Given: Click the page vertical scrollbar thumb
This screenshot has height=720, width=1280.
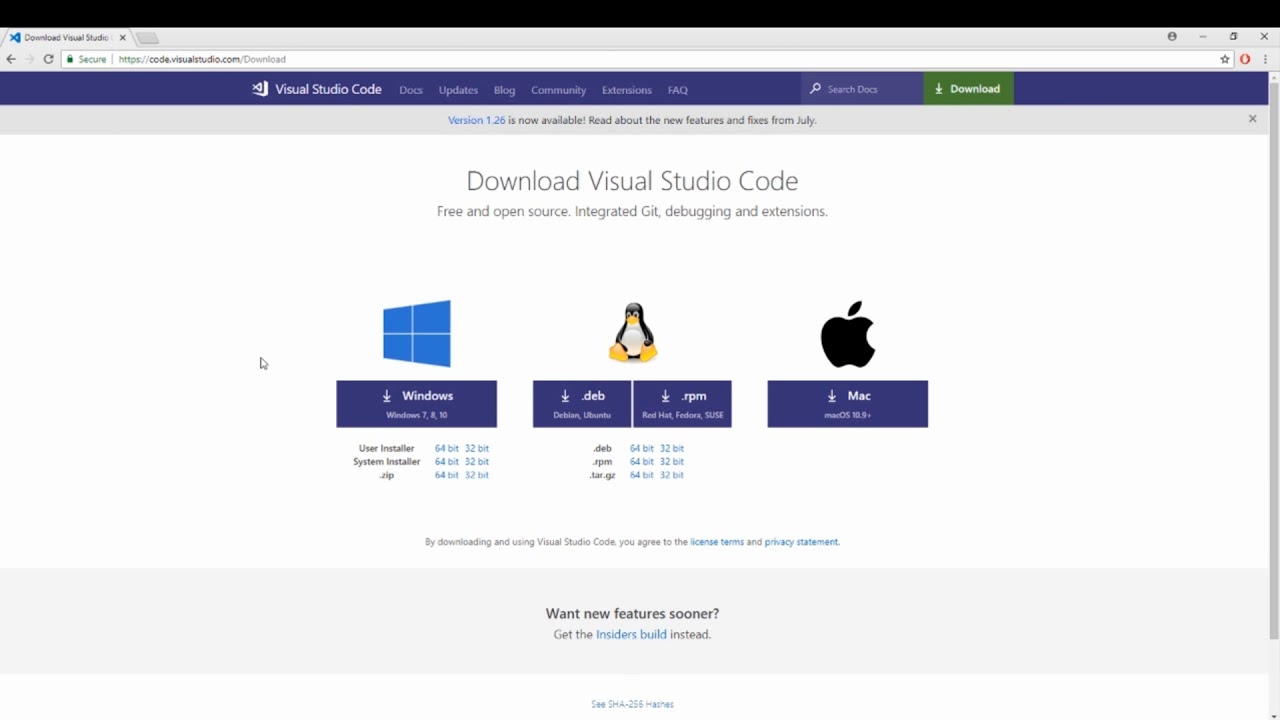Looking at the screenshot, I should point(1273,360).
